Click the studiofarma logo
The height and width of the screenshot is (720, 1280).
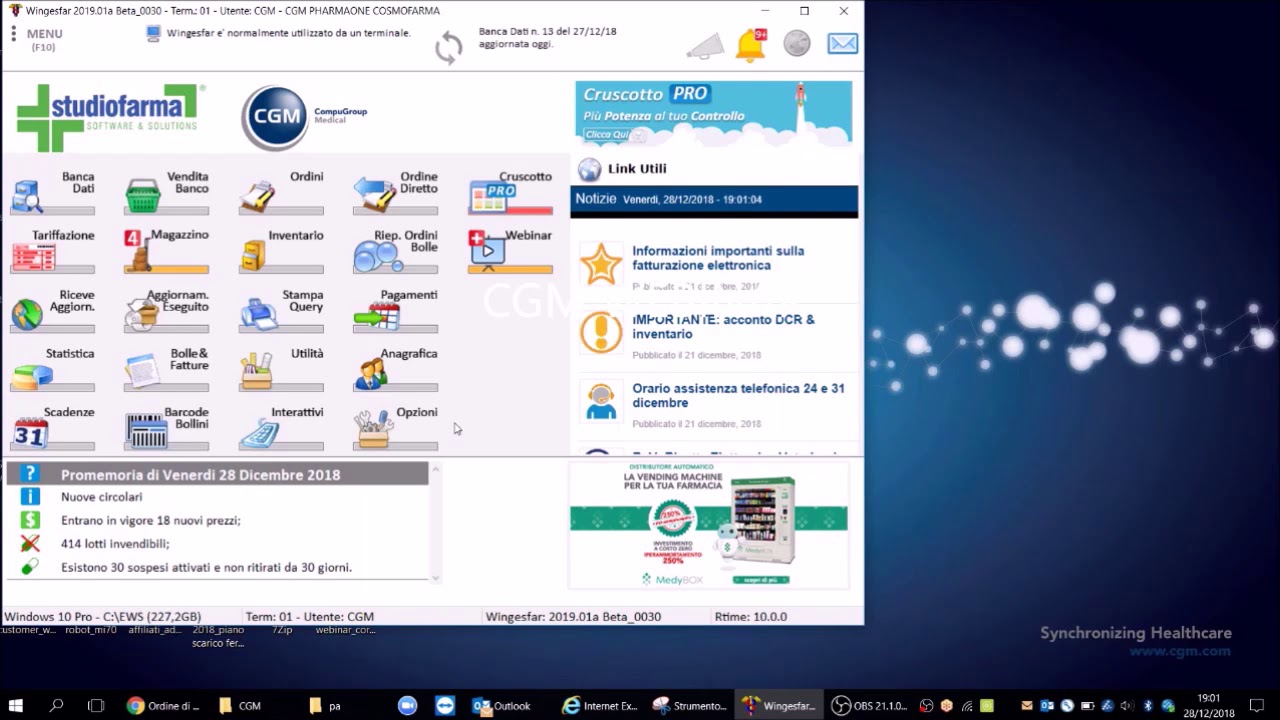pos(110,117)
